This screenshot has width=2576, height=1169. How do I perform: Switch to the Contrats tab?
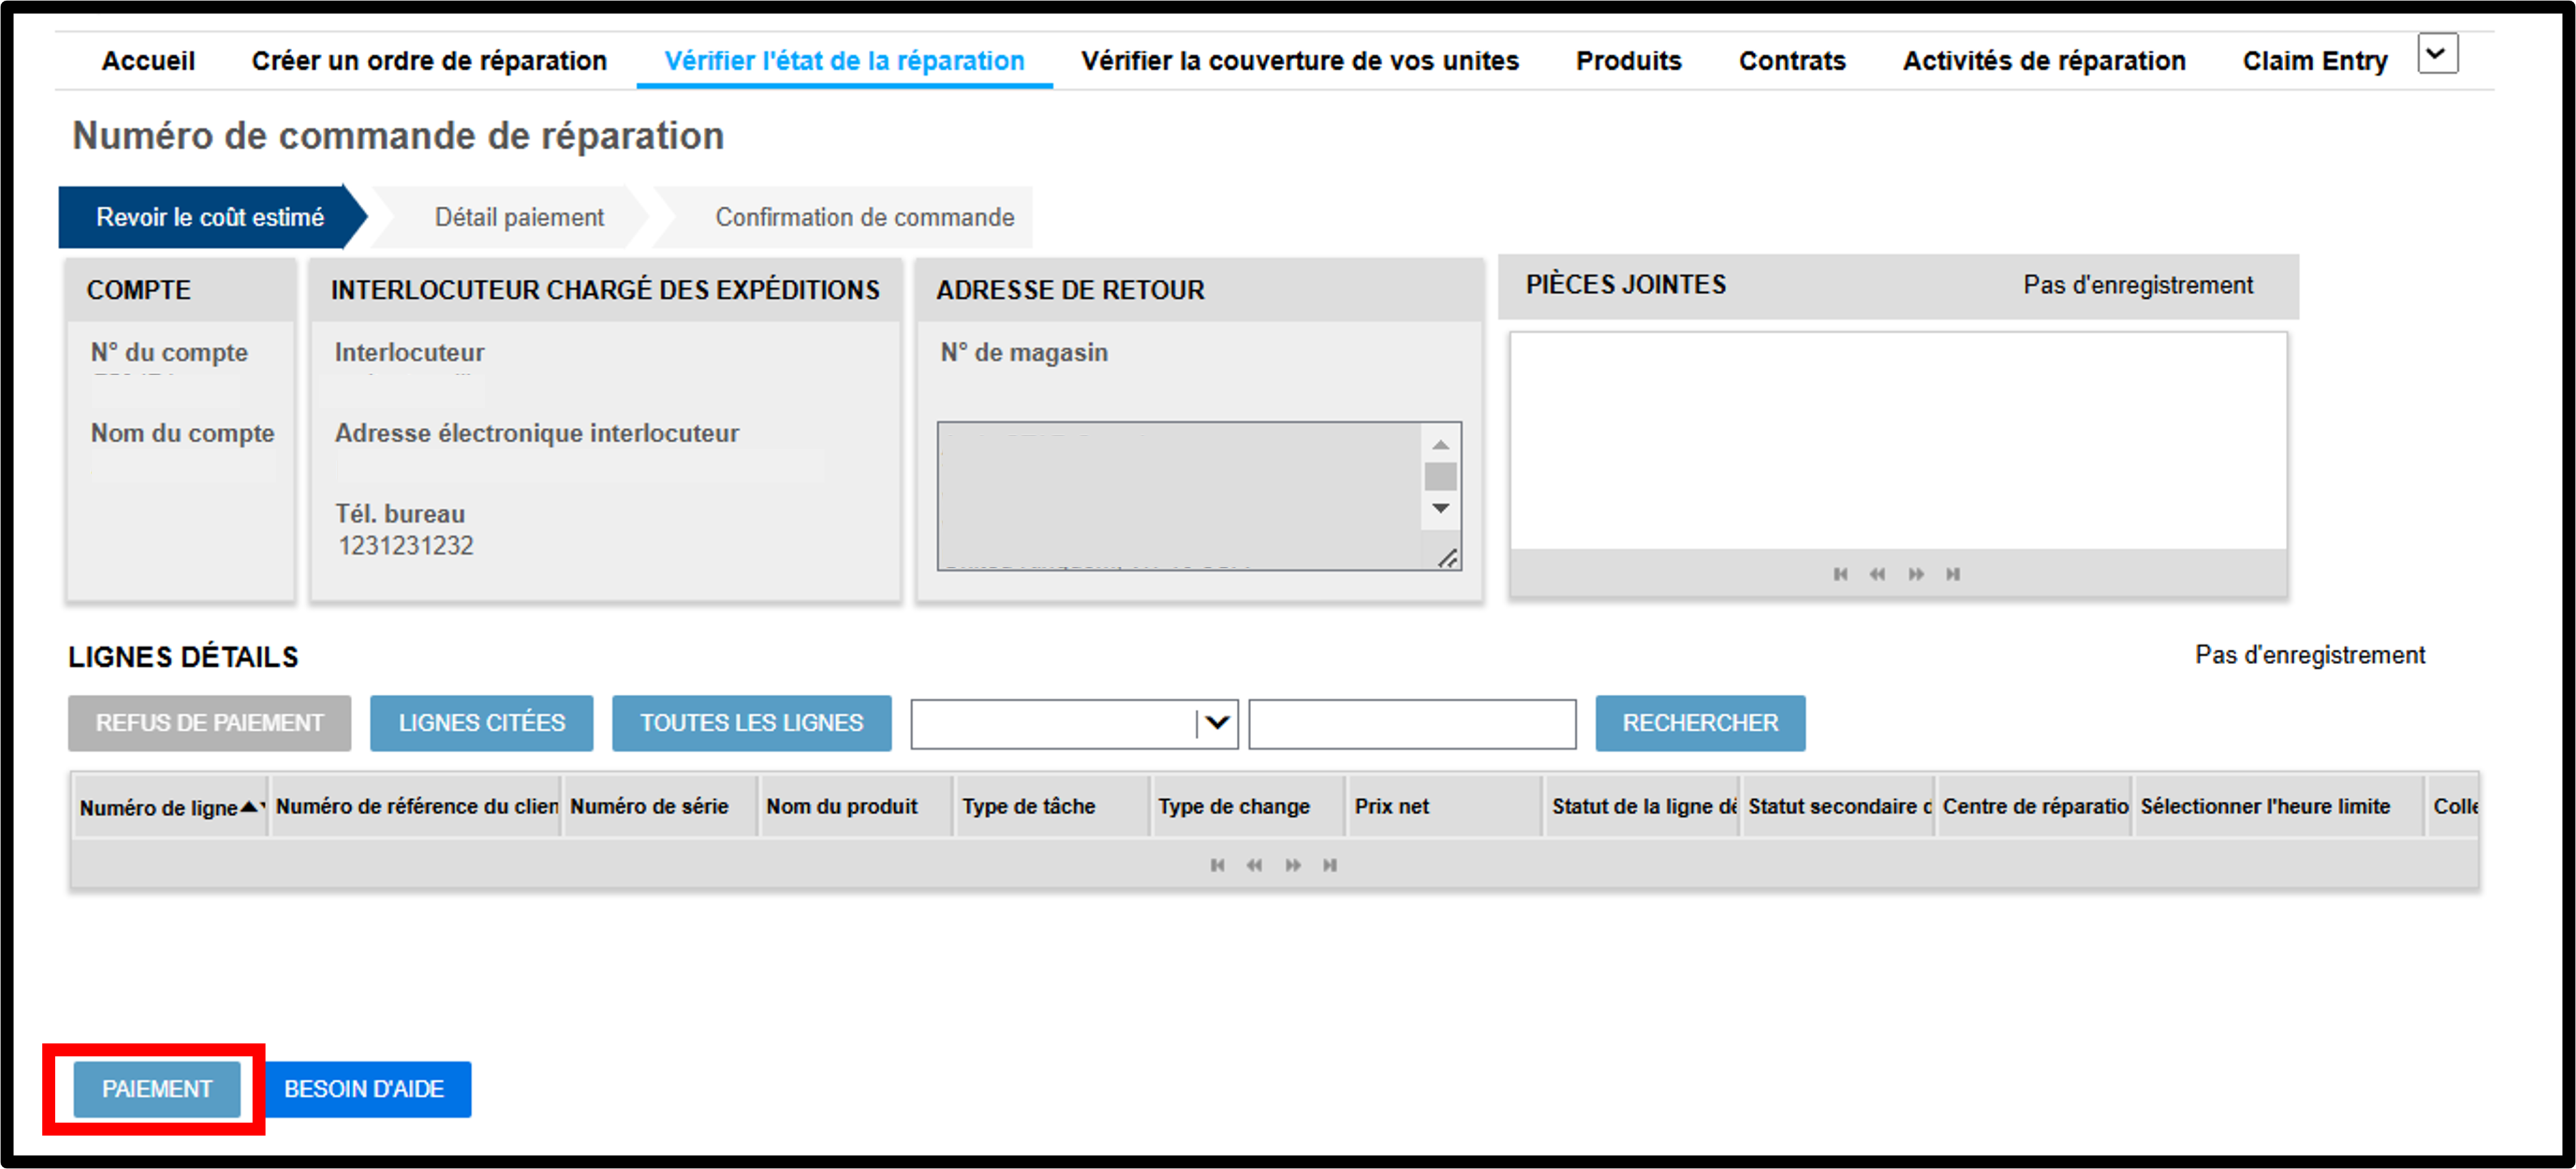click(1791, 61)
